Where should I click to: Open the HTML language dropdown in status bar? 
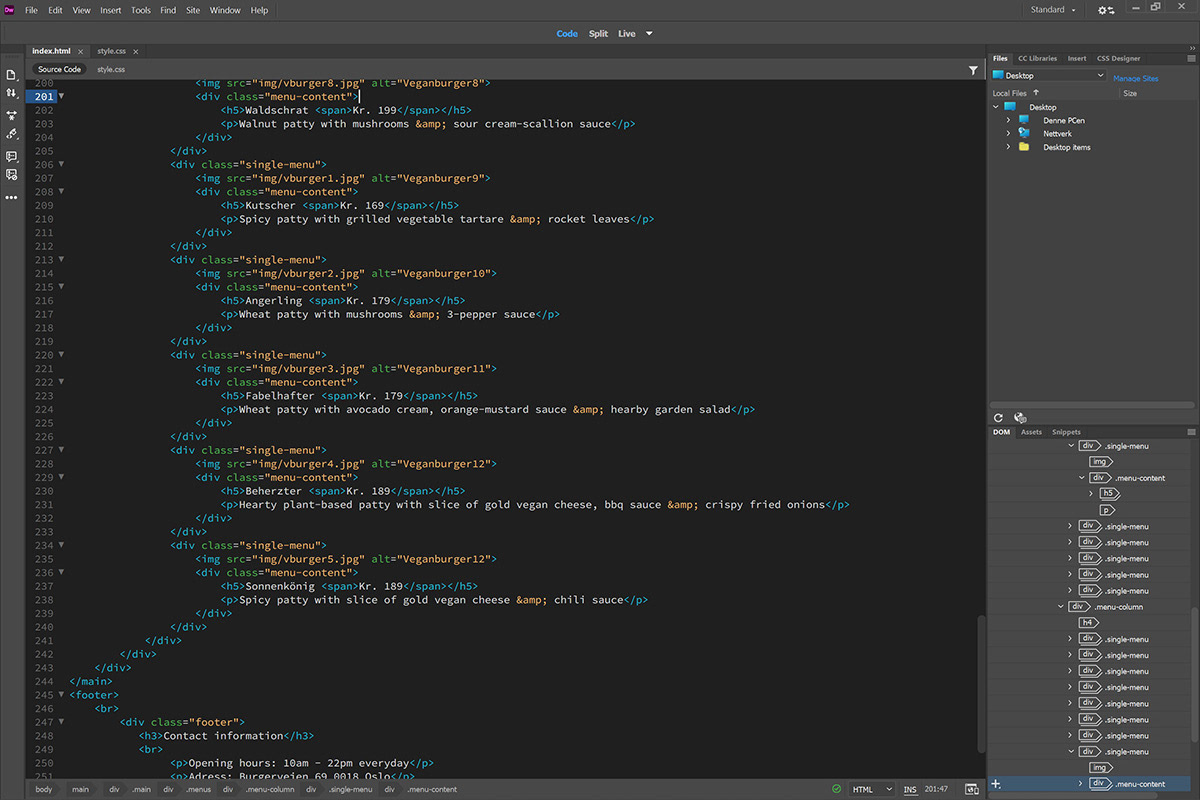coord(872,790)
